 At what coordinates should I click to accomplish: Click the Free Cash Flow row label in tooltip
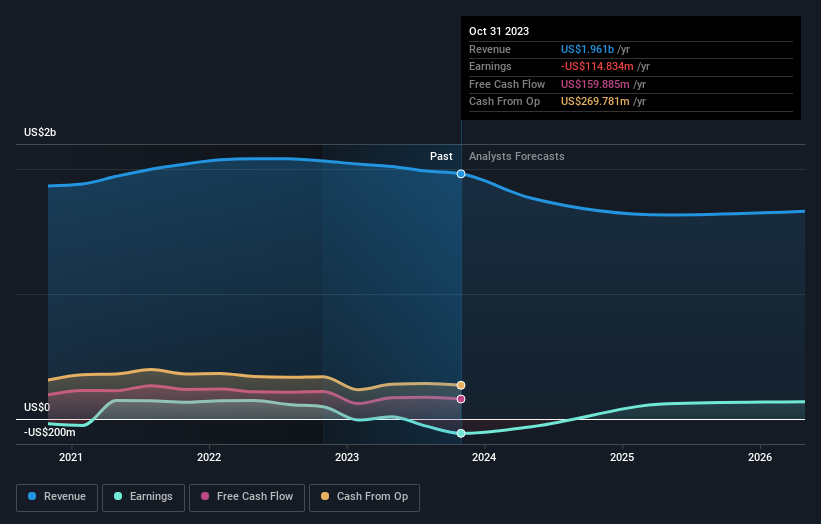507,84
